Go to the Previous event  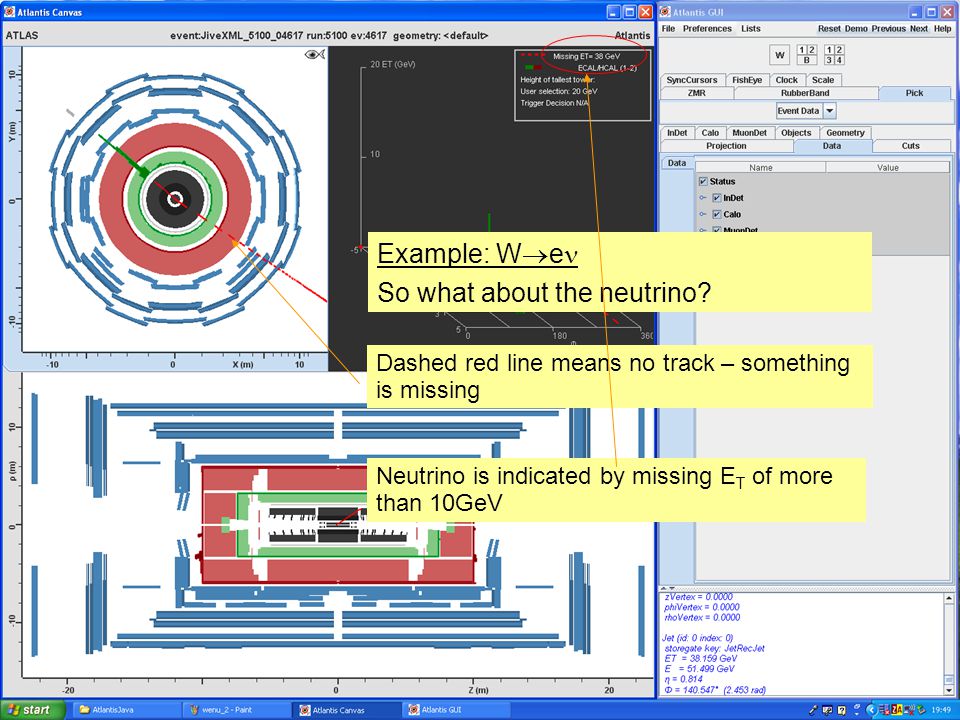[888, 29]
